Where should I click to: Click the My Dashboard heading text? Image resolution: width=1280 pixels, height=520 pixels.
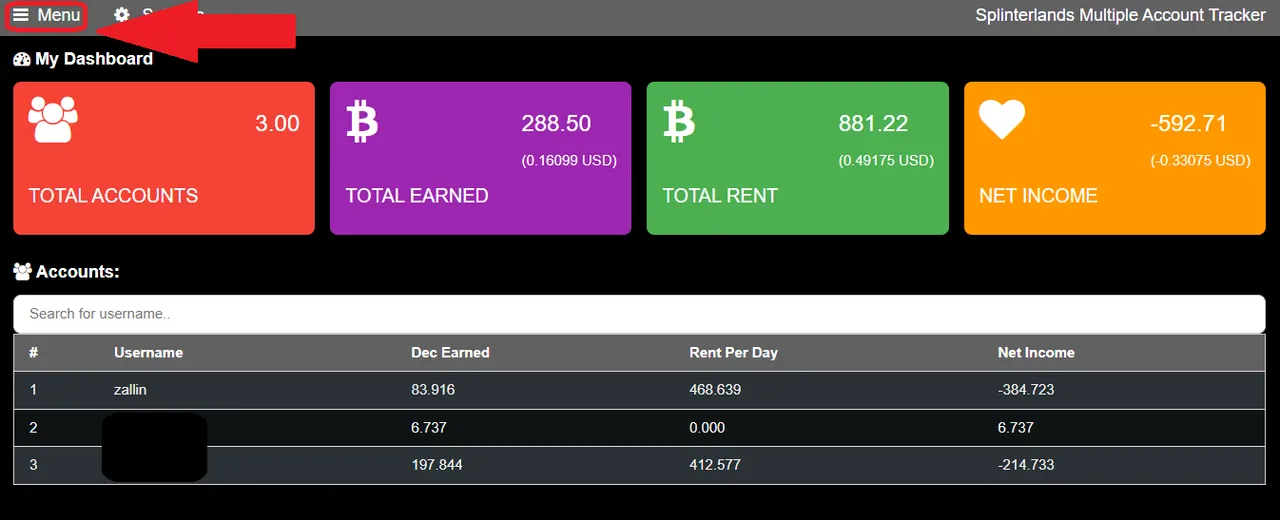94,59
